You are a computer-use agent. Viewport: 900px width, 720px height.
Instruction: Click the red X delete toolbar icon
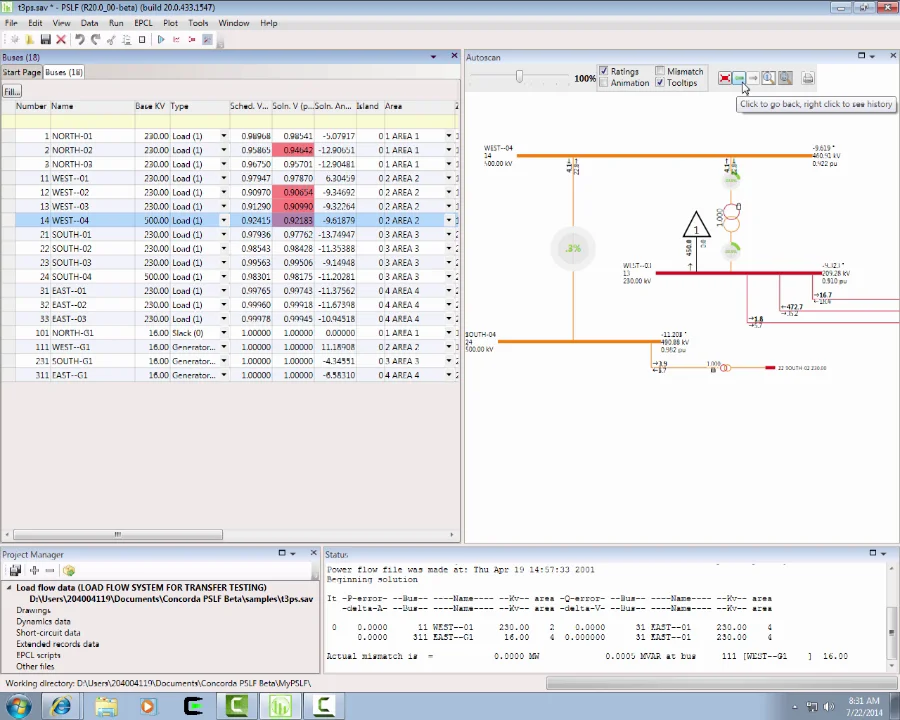tap(61, 40)
